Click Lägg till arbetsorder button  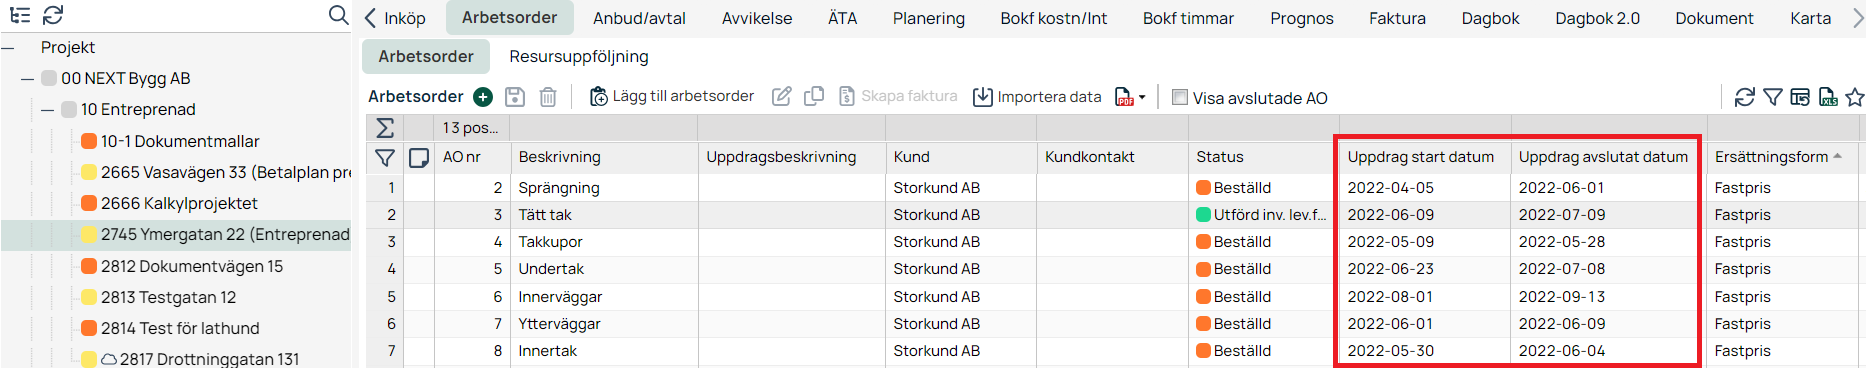coord(672,96)
